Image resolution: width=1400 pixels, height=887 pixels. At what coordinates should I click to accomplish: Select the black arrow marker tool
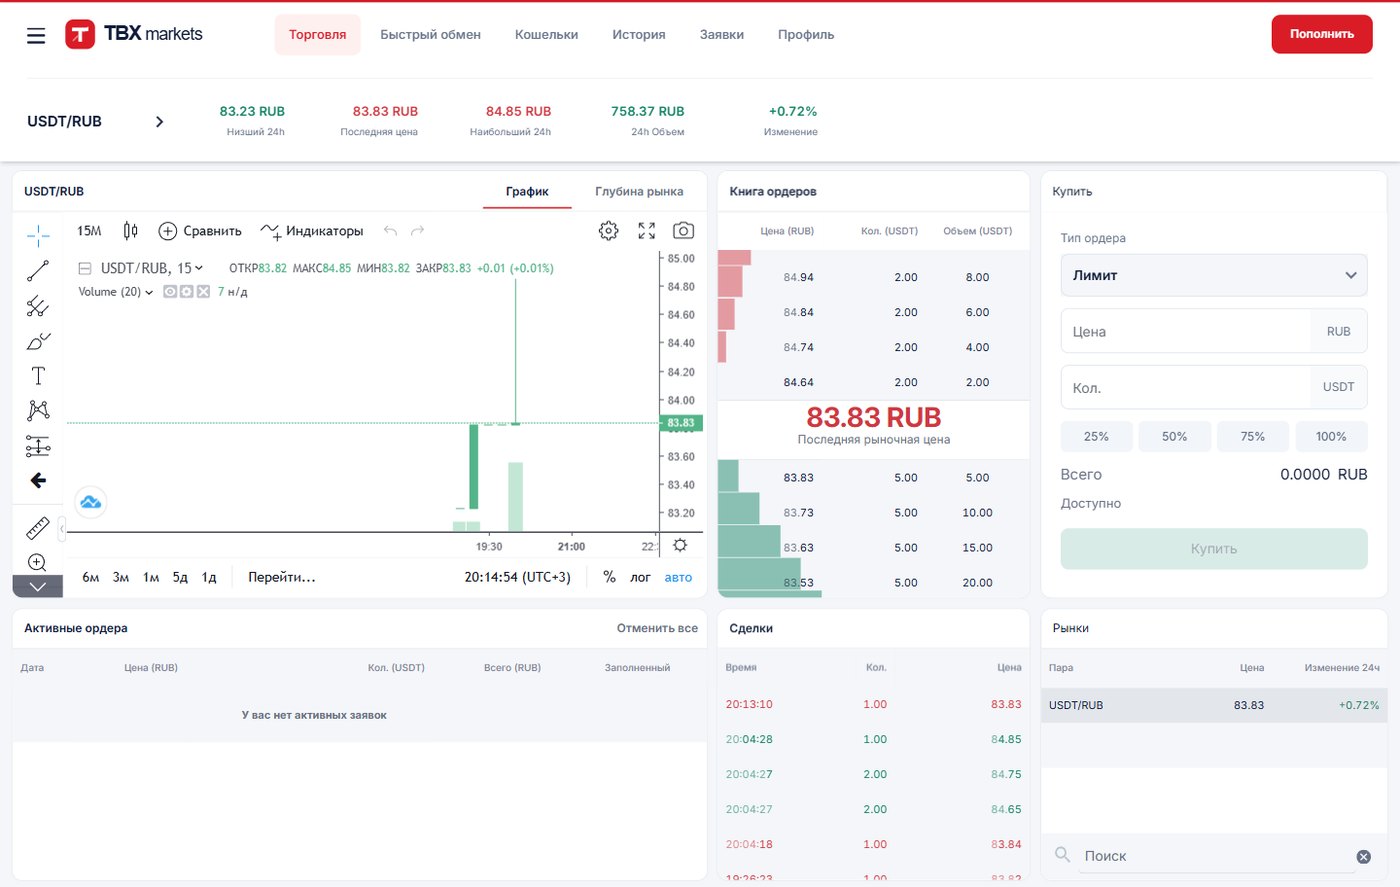(38, 481)
